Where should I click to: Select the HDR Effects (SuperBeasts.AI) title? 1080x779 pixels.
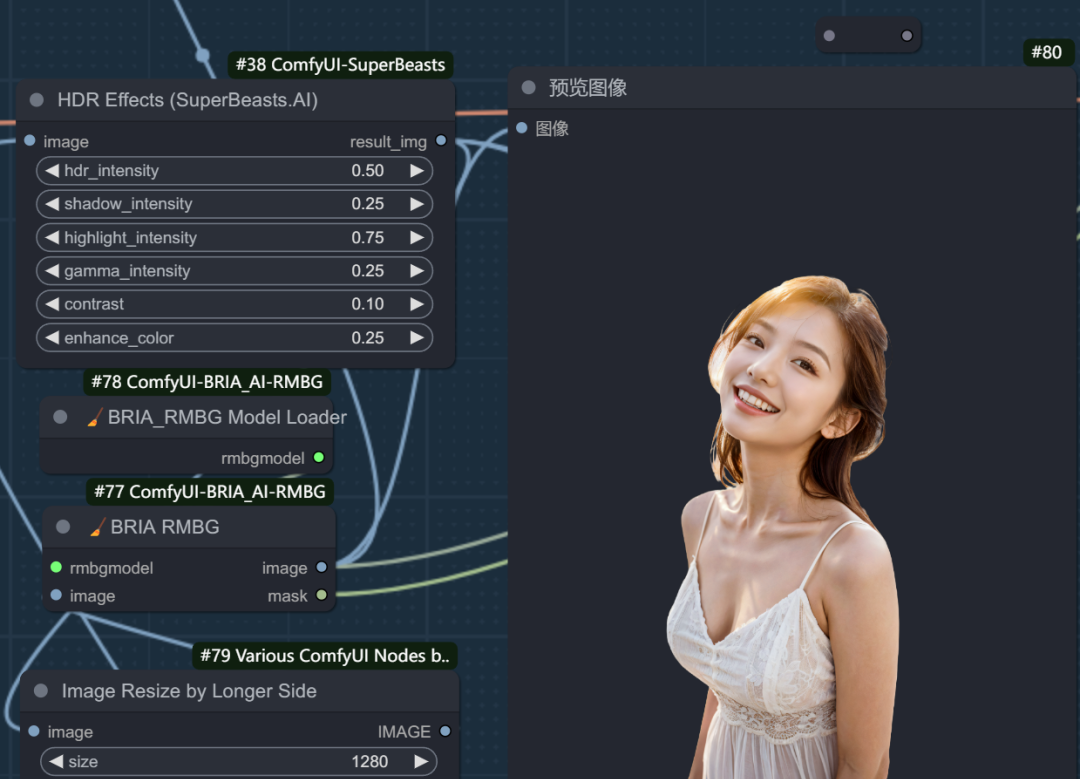[188, 100]
